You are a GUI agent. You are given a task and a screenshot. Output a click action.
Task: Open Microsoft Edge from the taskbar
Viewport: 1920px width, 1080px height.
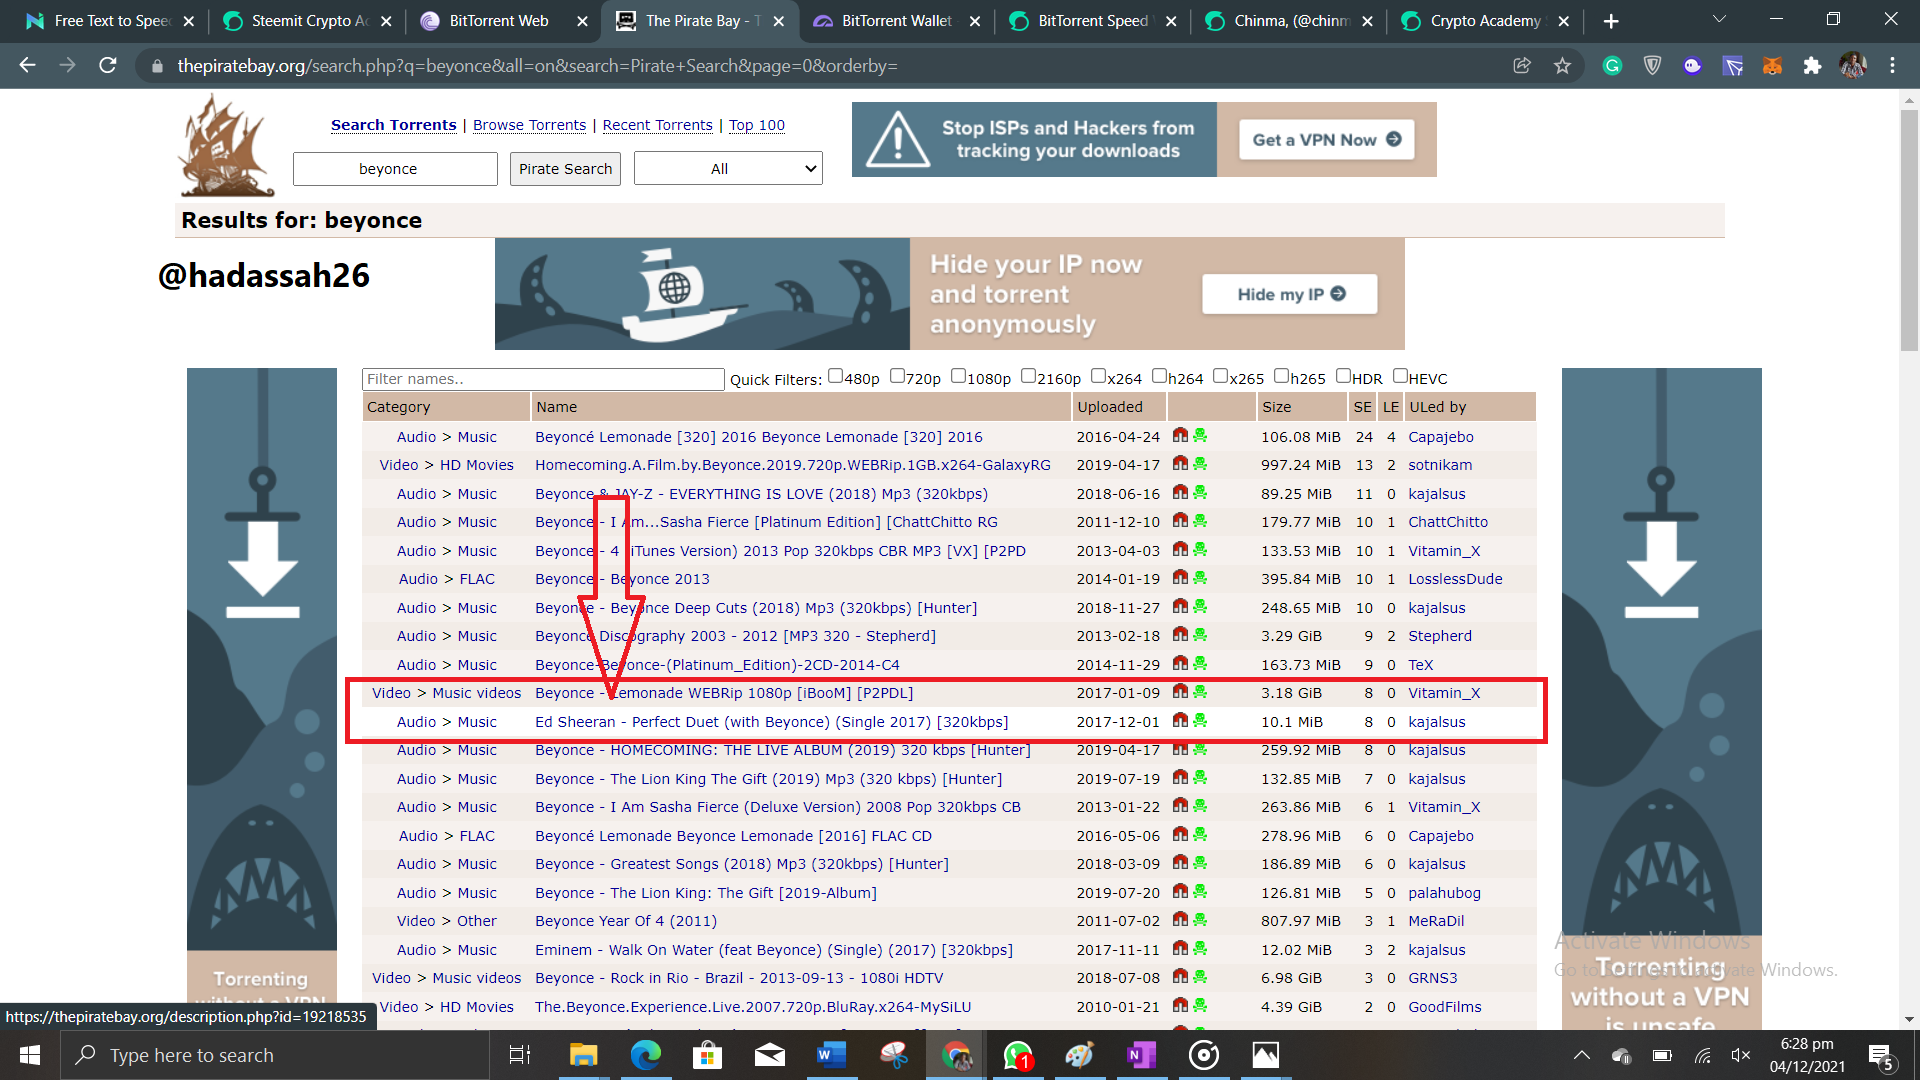(646, 1055)
